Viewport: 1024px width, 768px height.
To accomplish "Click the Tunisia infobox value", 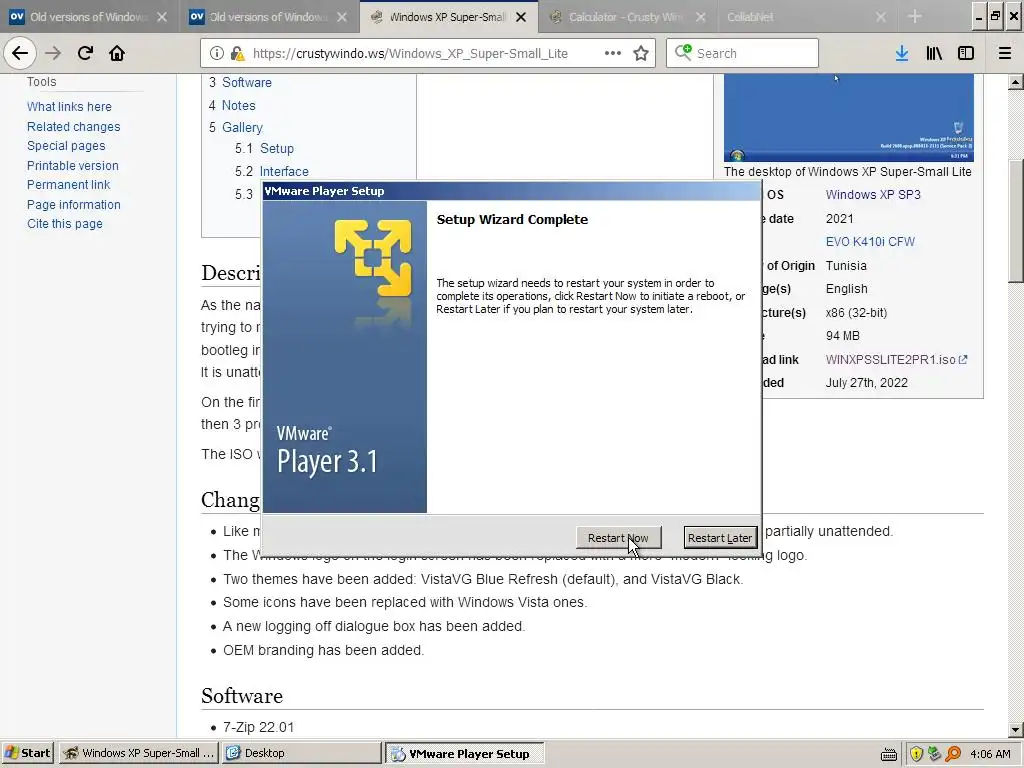I will [846, 266].
